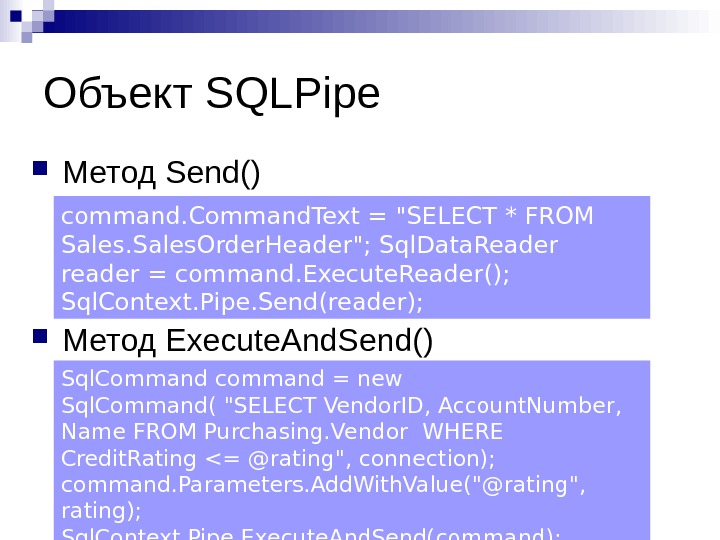Screen dimensions: 720x540
Task: Click the "Name FROM Purchasing.Vendor WHERE" line
Action: coord(282,432)
